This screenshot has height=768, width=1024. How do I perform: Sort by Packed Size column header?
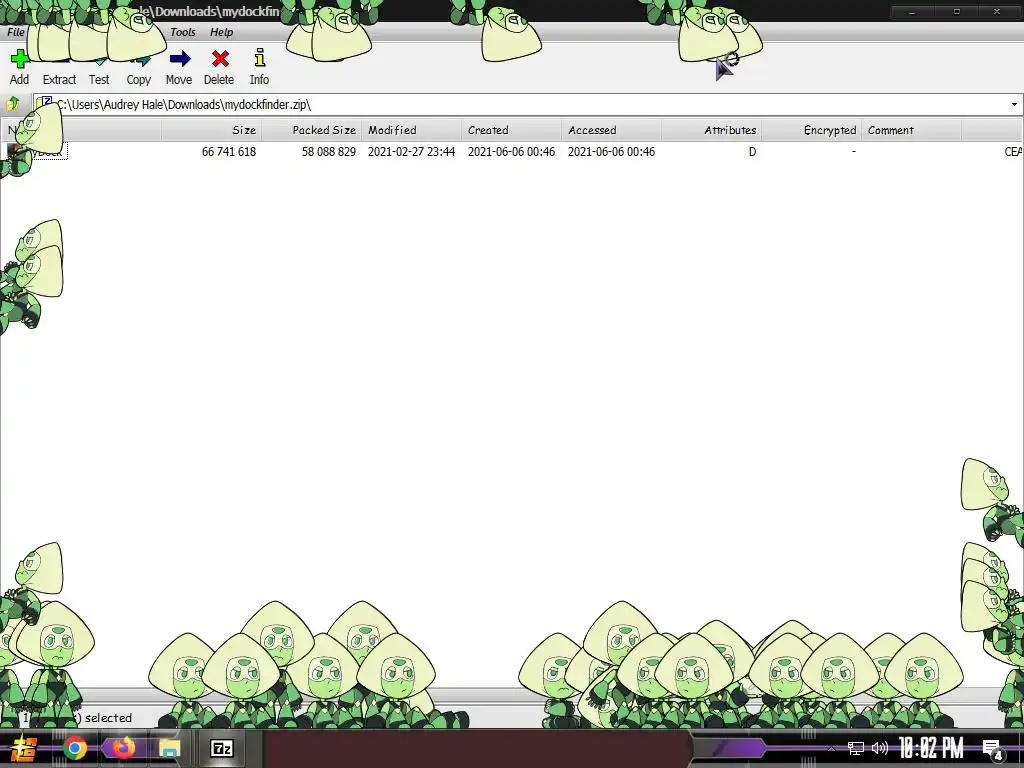click(312, 130)
